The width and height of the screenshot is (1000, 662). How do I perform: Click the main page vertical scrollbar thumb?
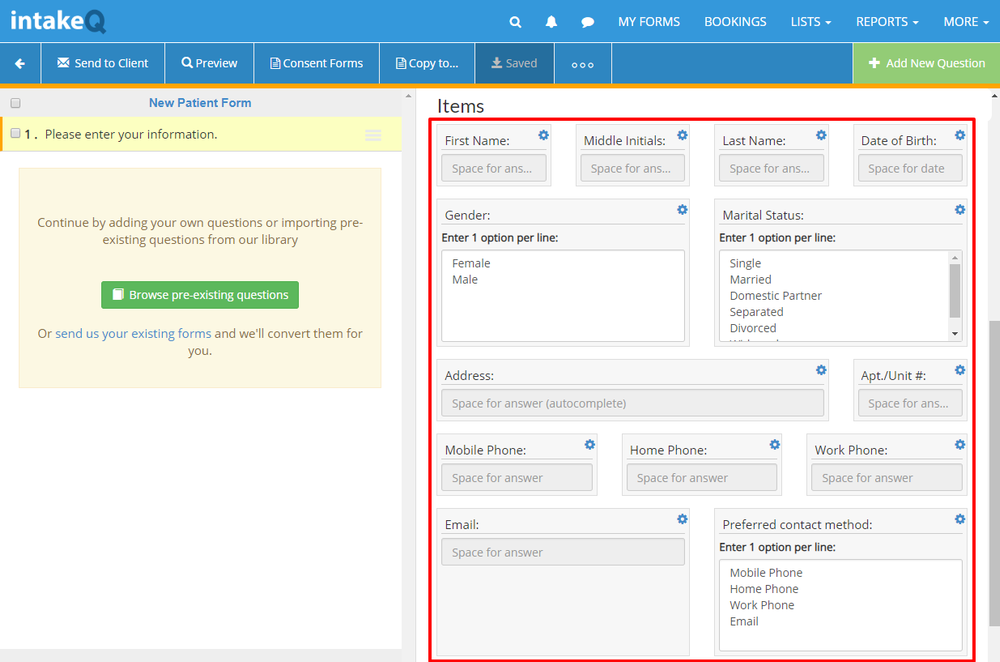(x=994, y=472)
